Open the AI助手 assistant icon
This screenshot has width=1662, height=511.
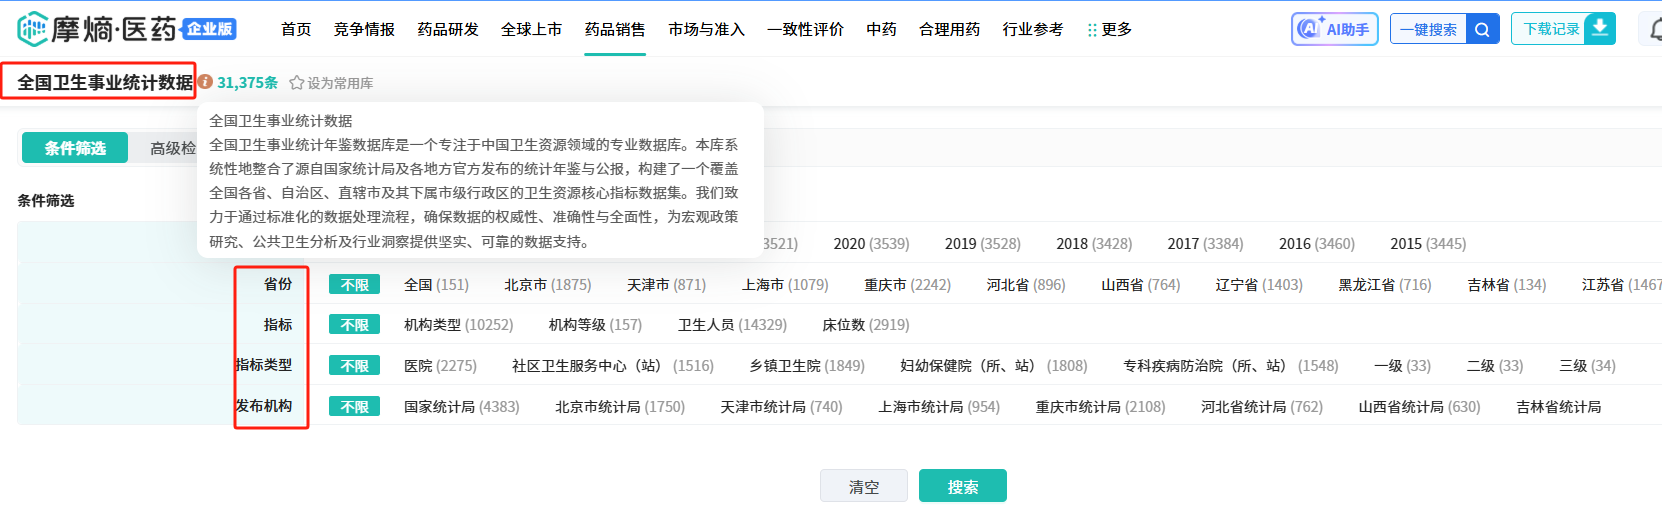click(1308, 29)
